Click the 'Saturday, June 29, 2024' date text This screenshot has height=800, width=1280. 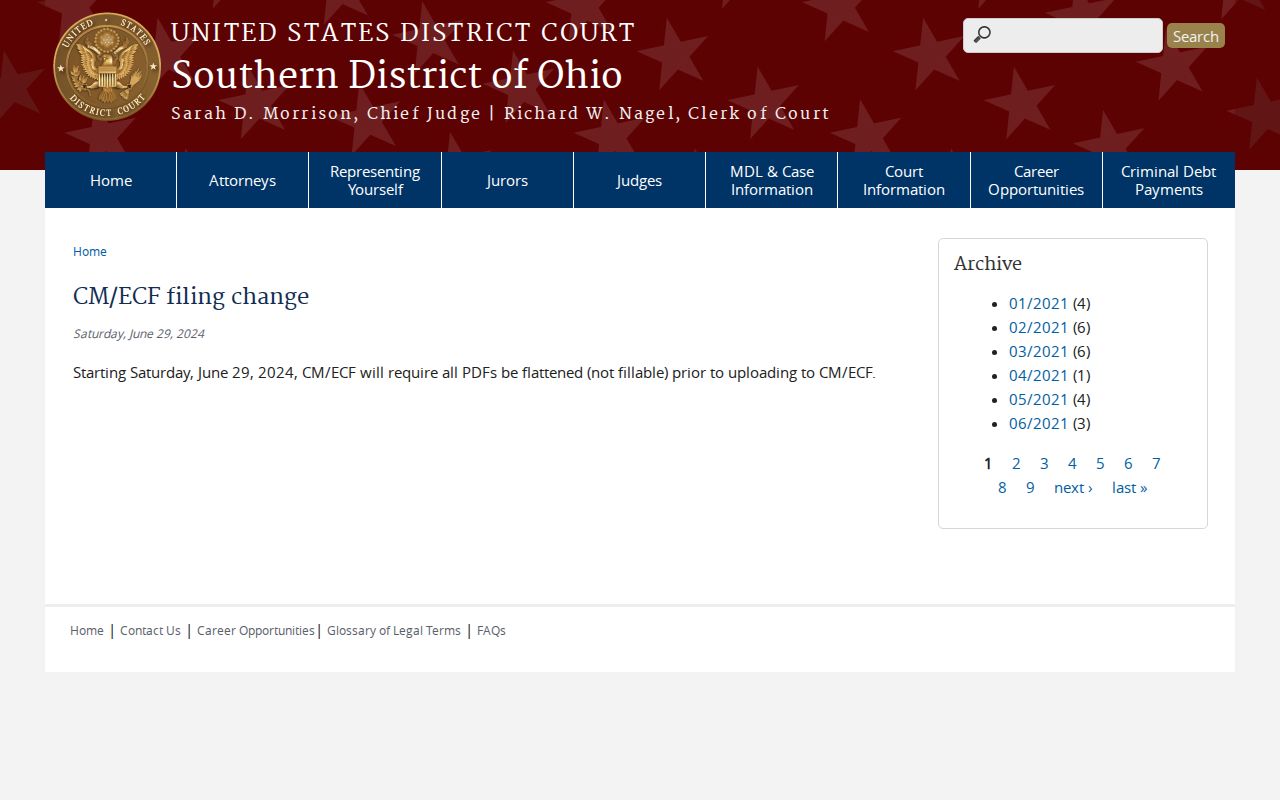pos(139,333)
